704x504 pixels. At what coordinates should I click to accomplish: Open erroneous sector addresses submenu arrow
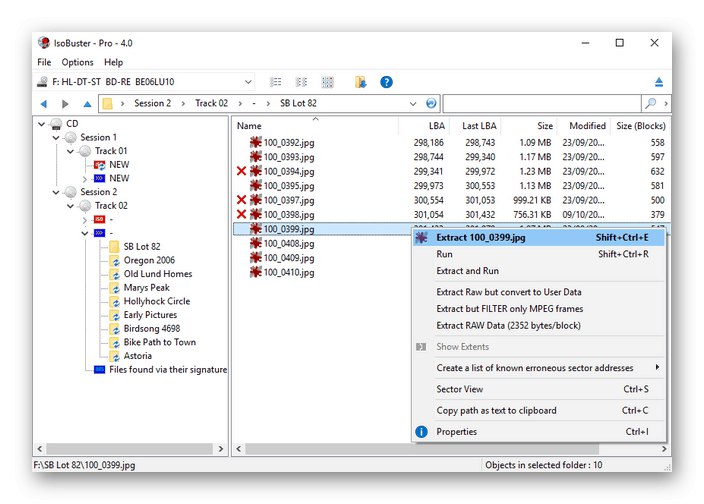tap(657, 367)
